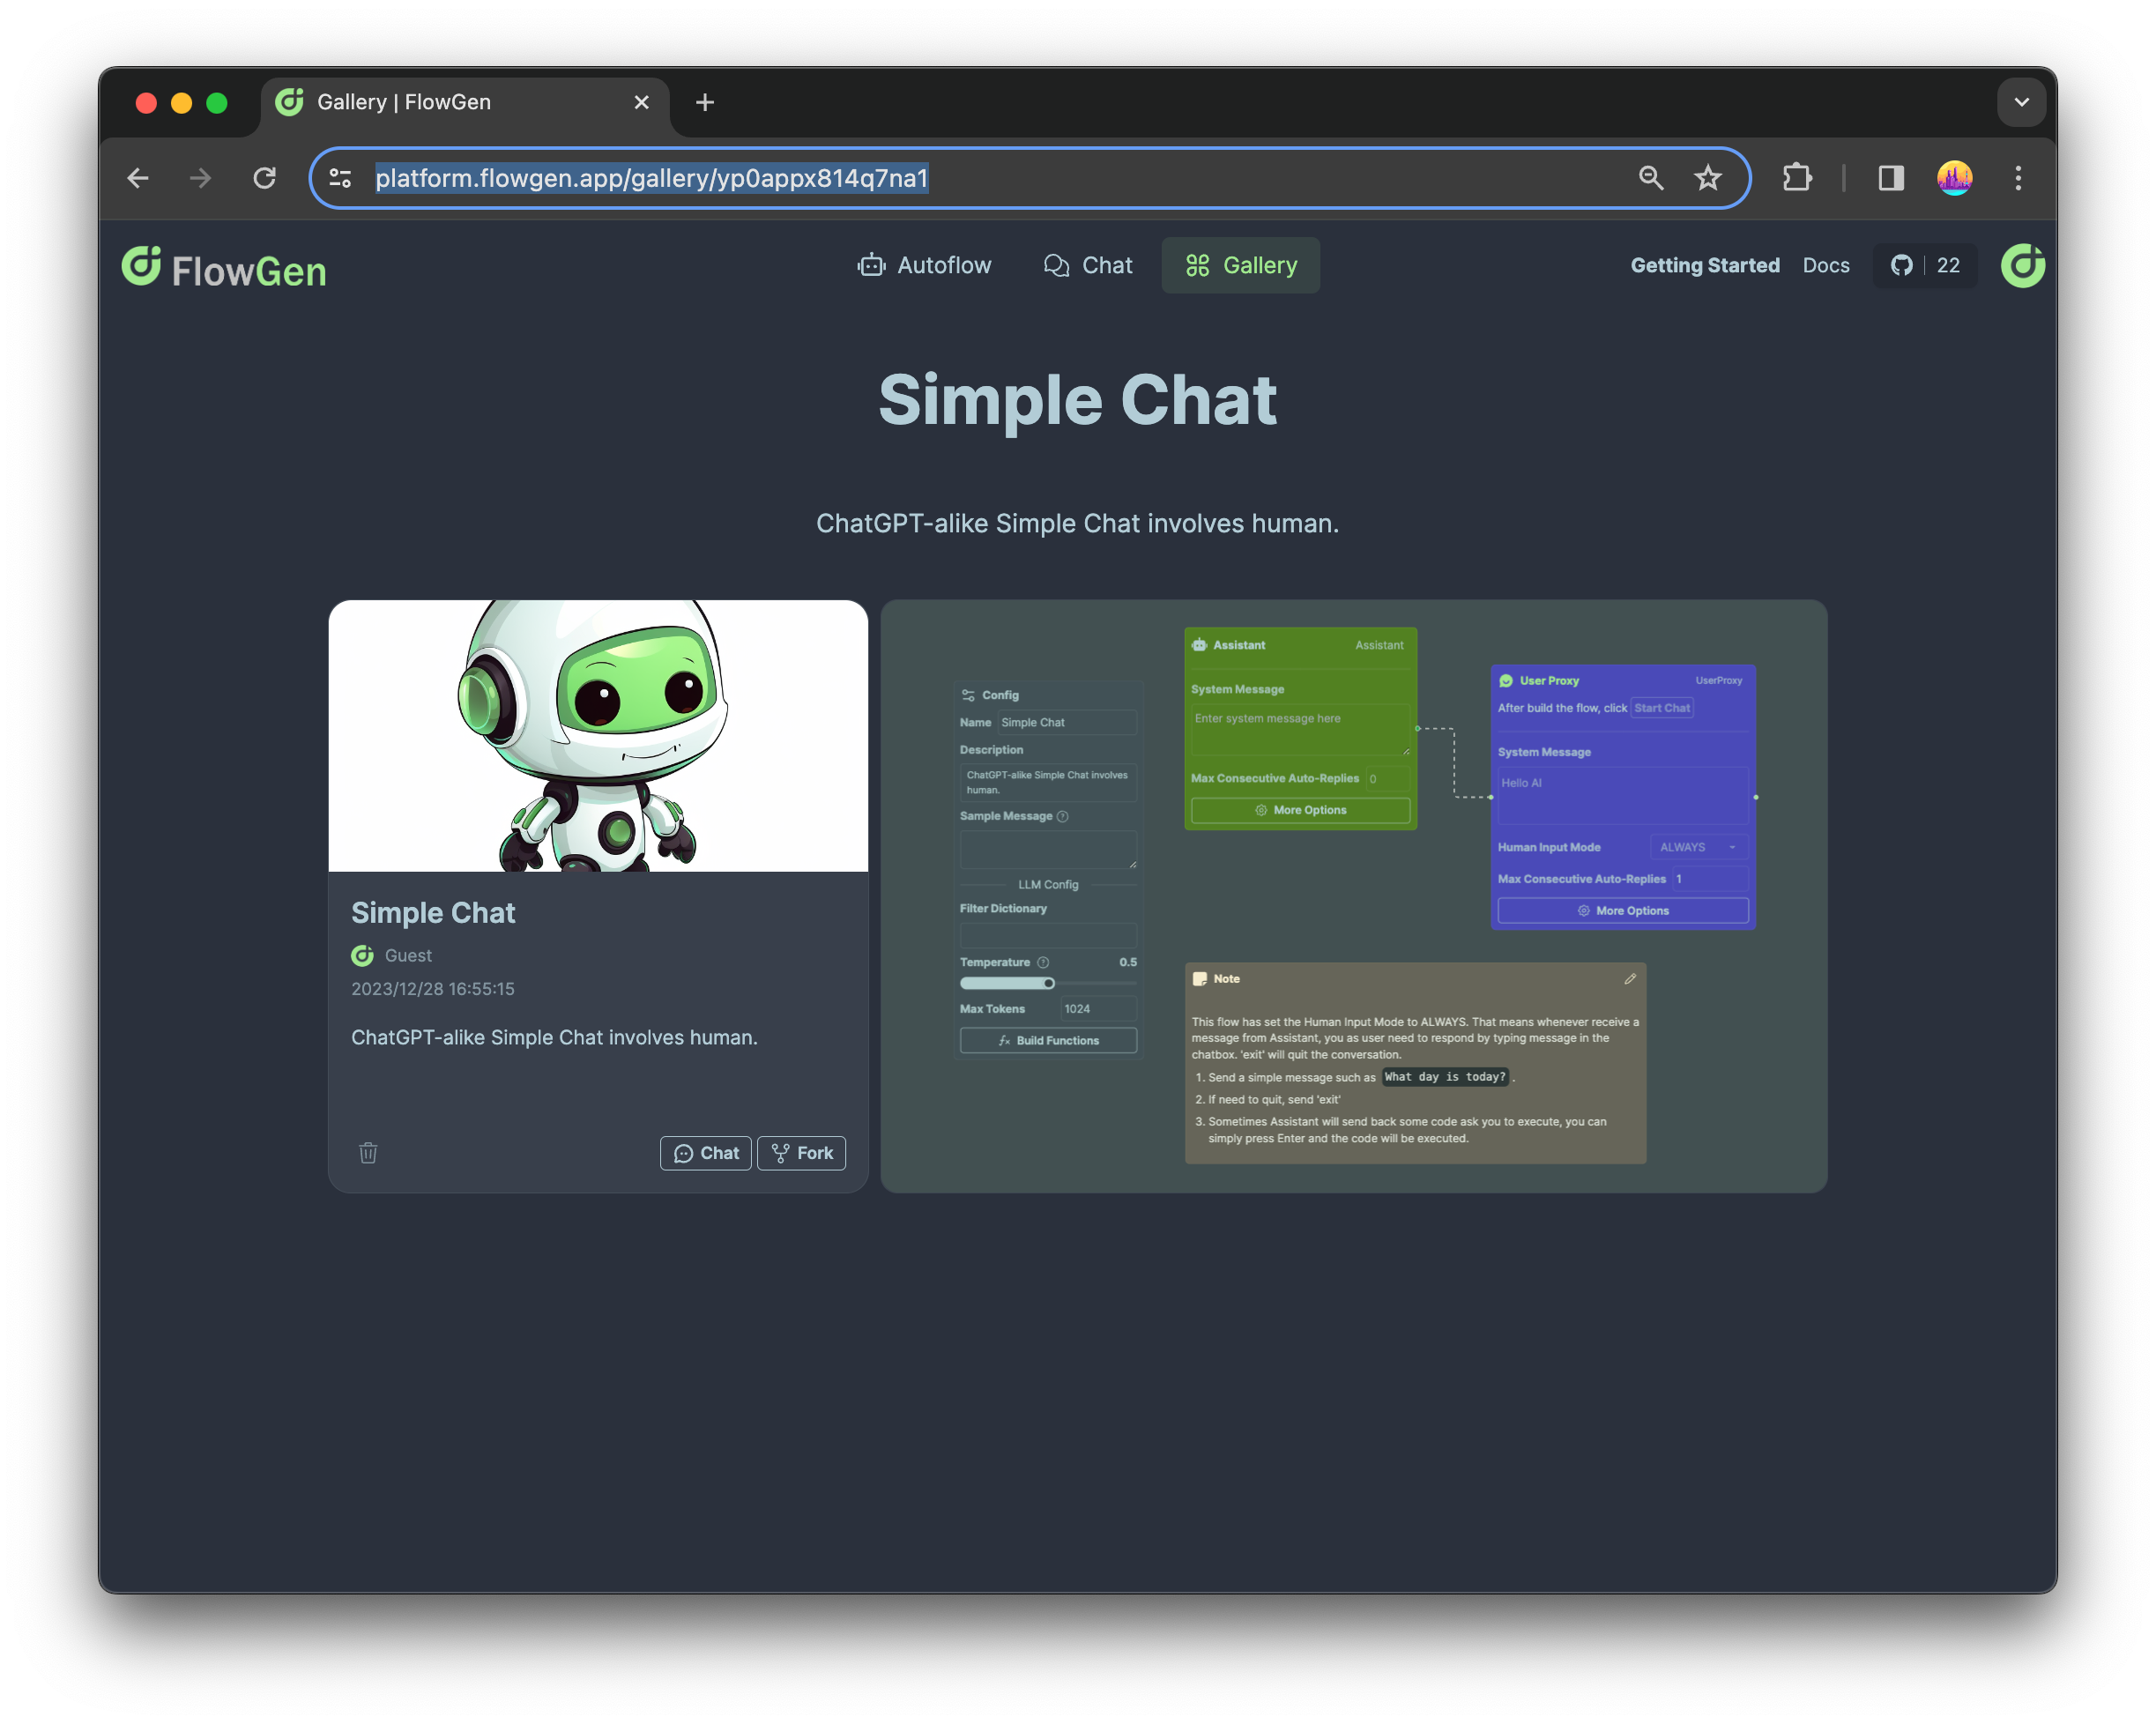Viewport: 2156px width, 1724px height.
Task: Click the Fork button on Simple Chat
Action: coord(802,1152)
